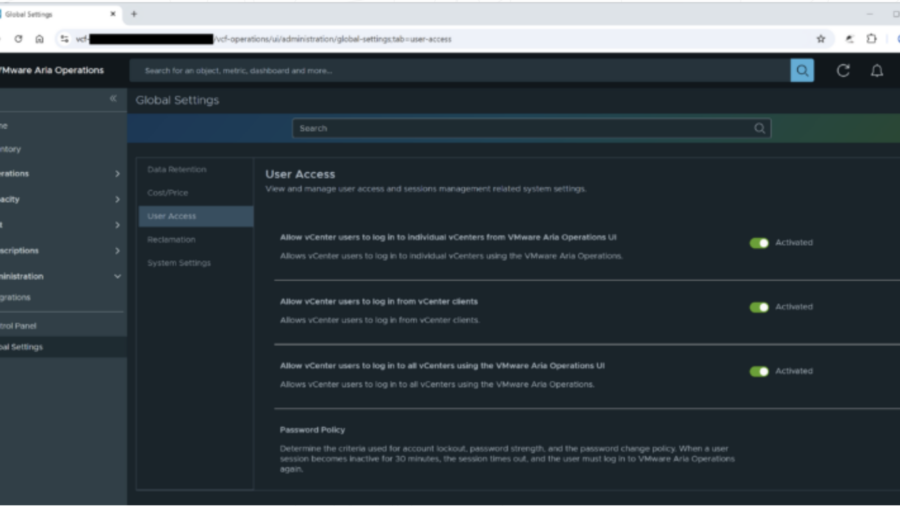Open a new browser tab

coord(134,14)
